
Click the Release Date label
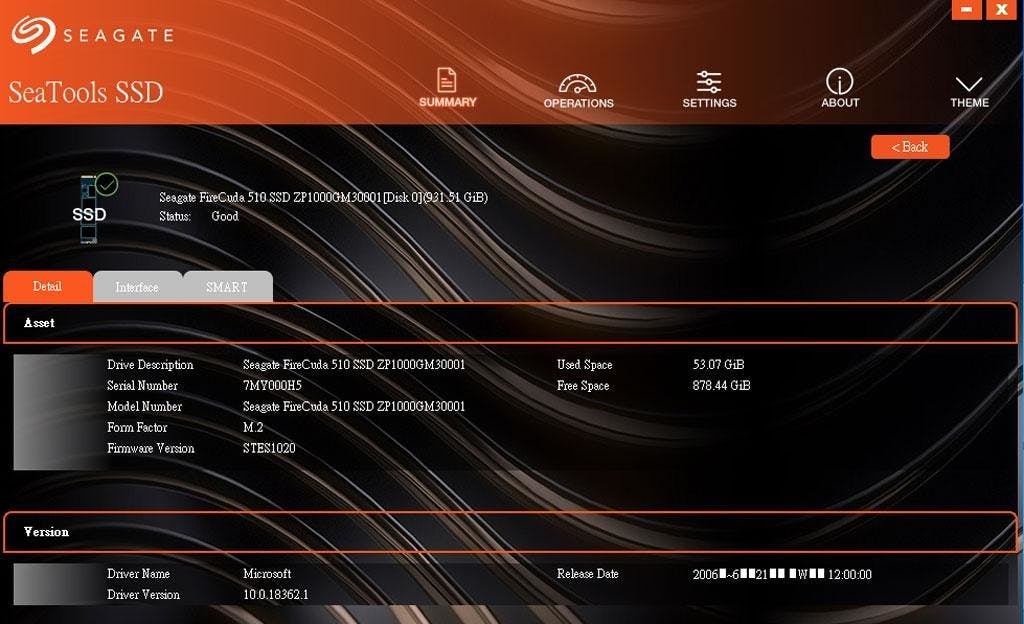(588, 574)
